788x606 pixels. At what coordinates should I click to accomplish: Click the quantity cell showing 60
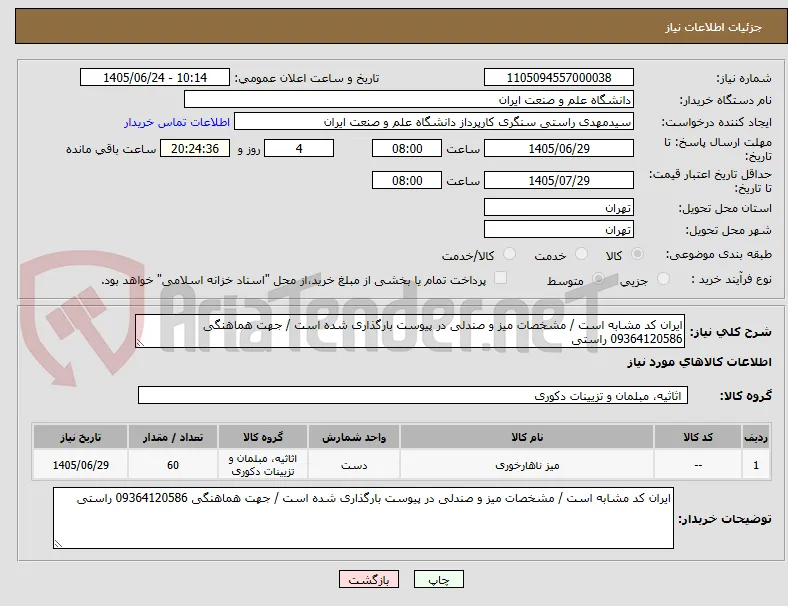(x=173, y=465)
